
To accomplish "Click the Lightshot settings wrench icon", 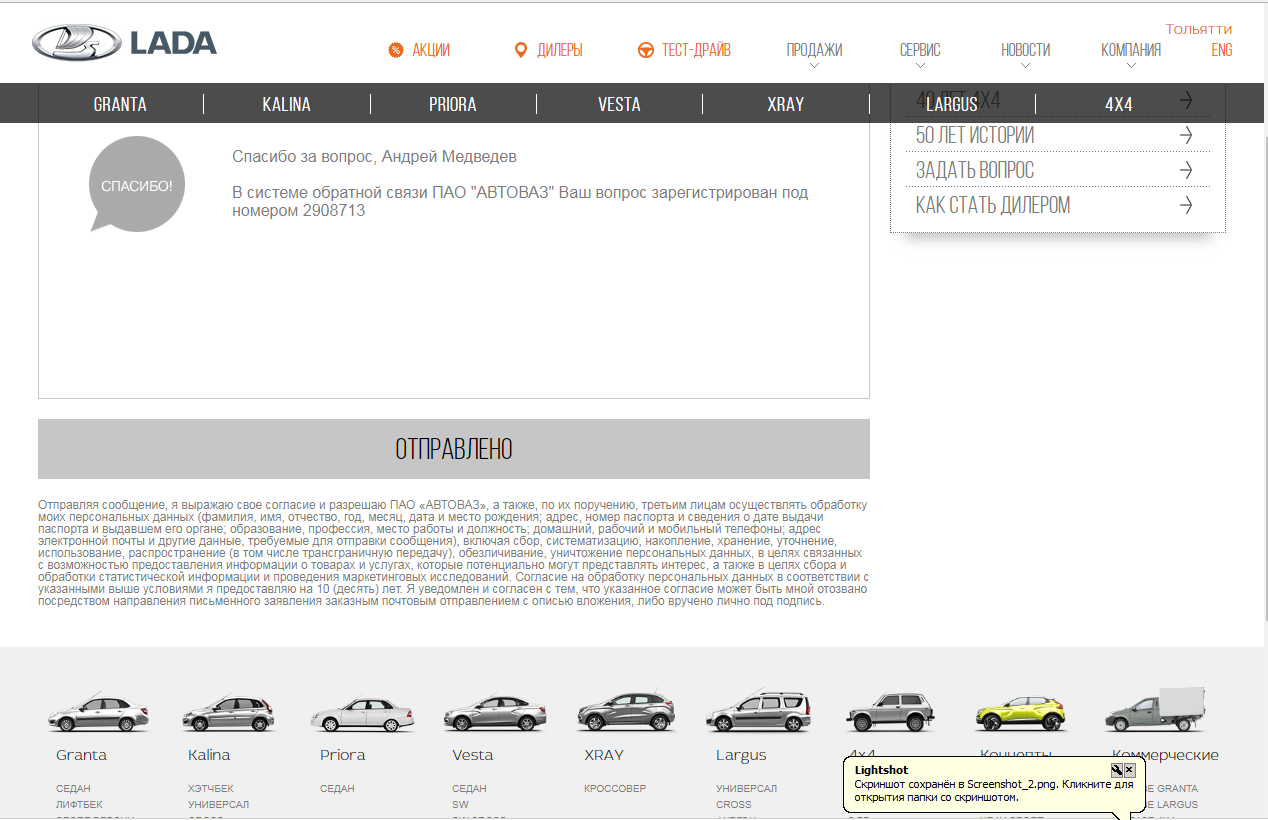I will coord(1117,770).
